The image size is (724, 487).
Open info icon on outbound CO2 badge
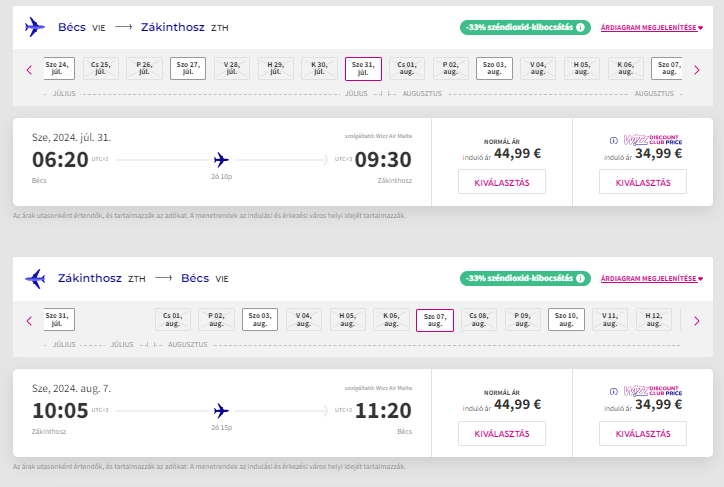(x=580, y=27)
